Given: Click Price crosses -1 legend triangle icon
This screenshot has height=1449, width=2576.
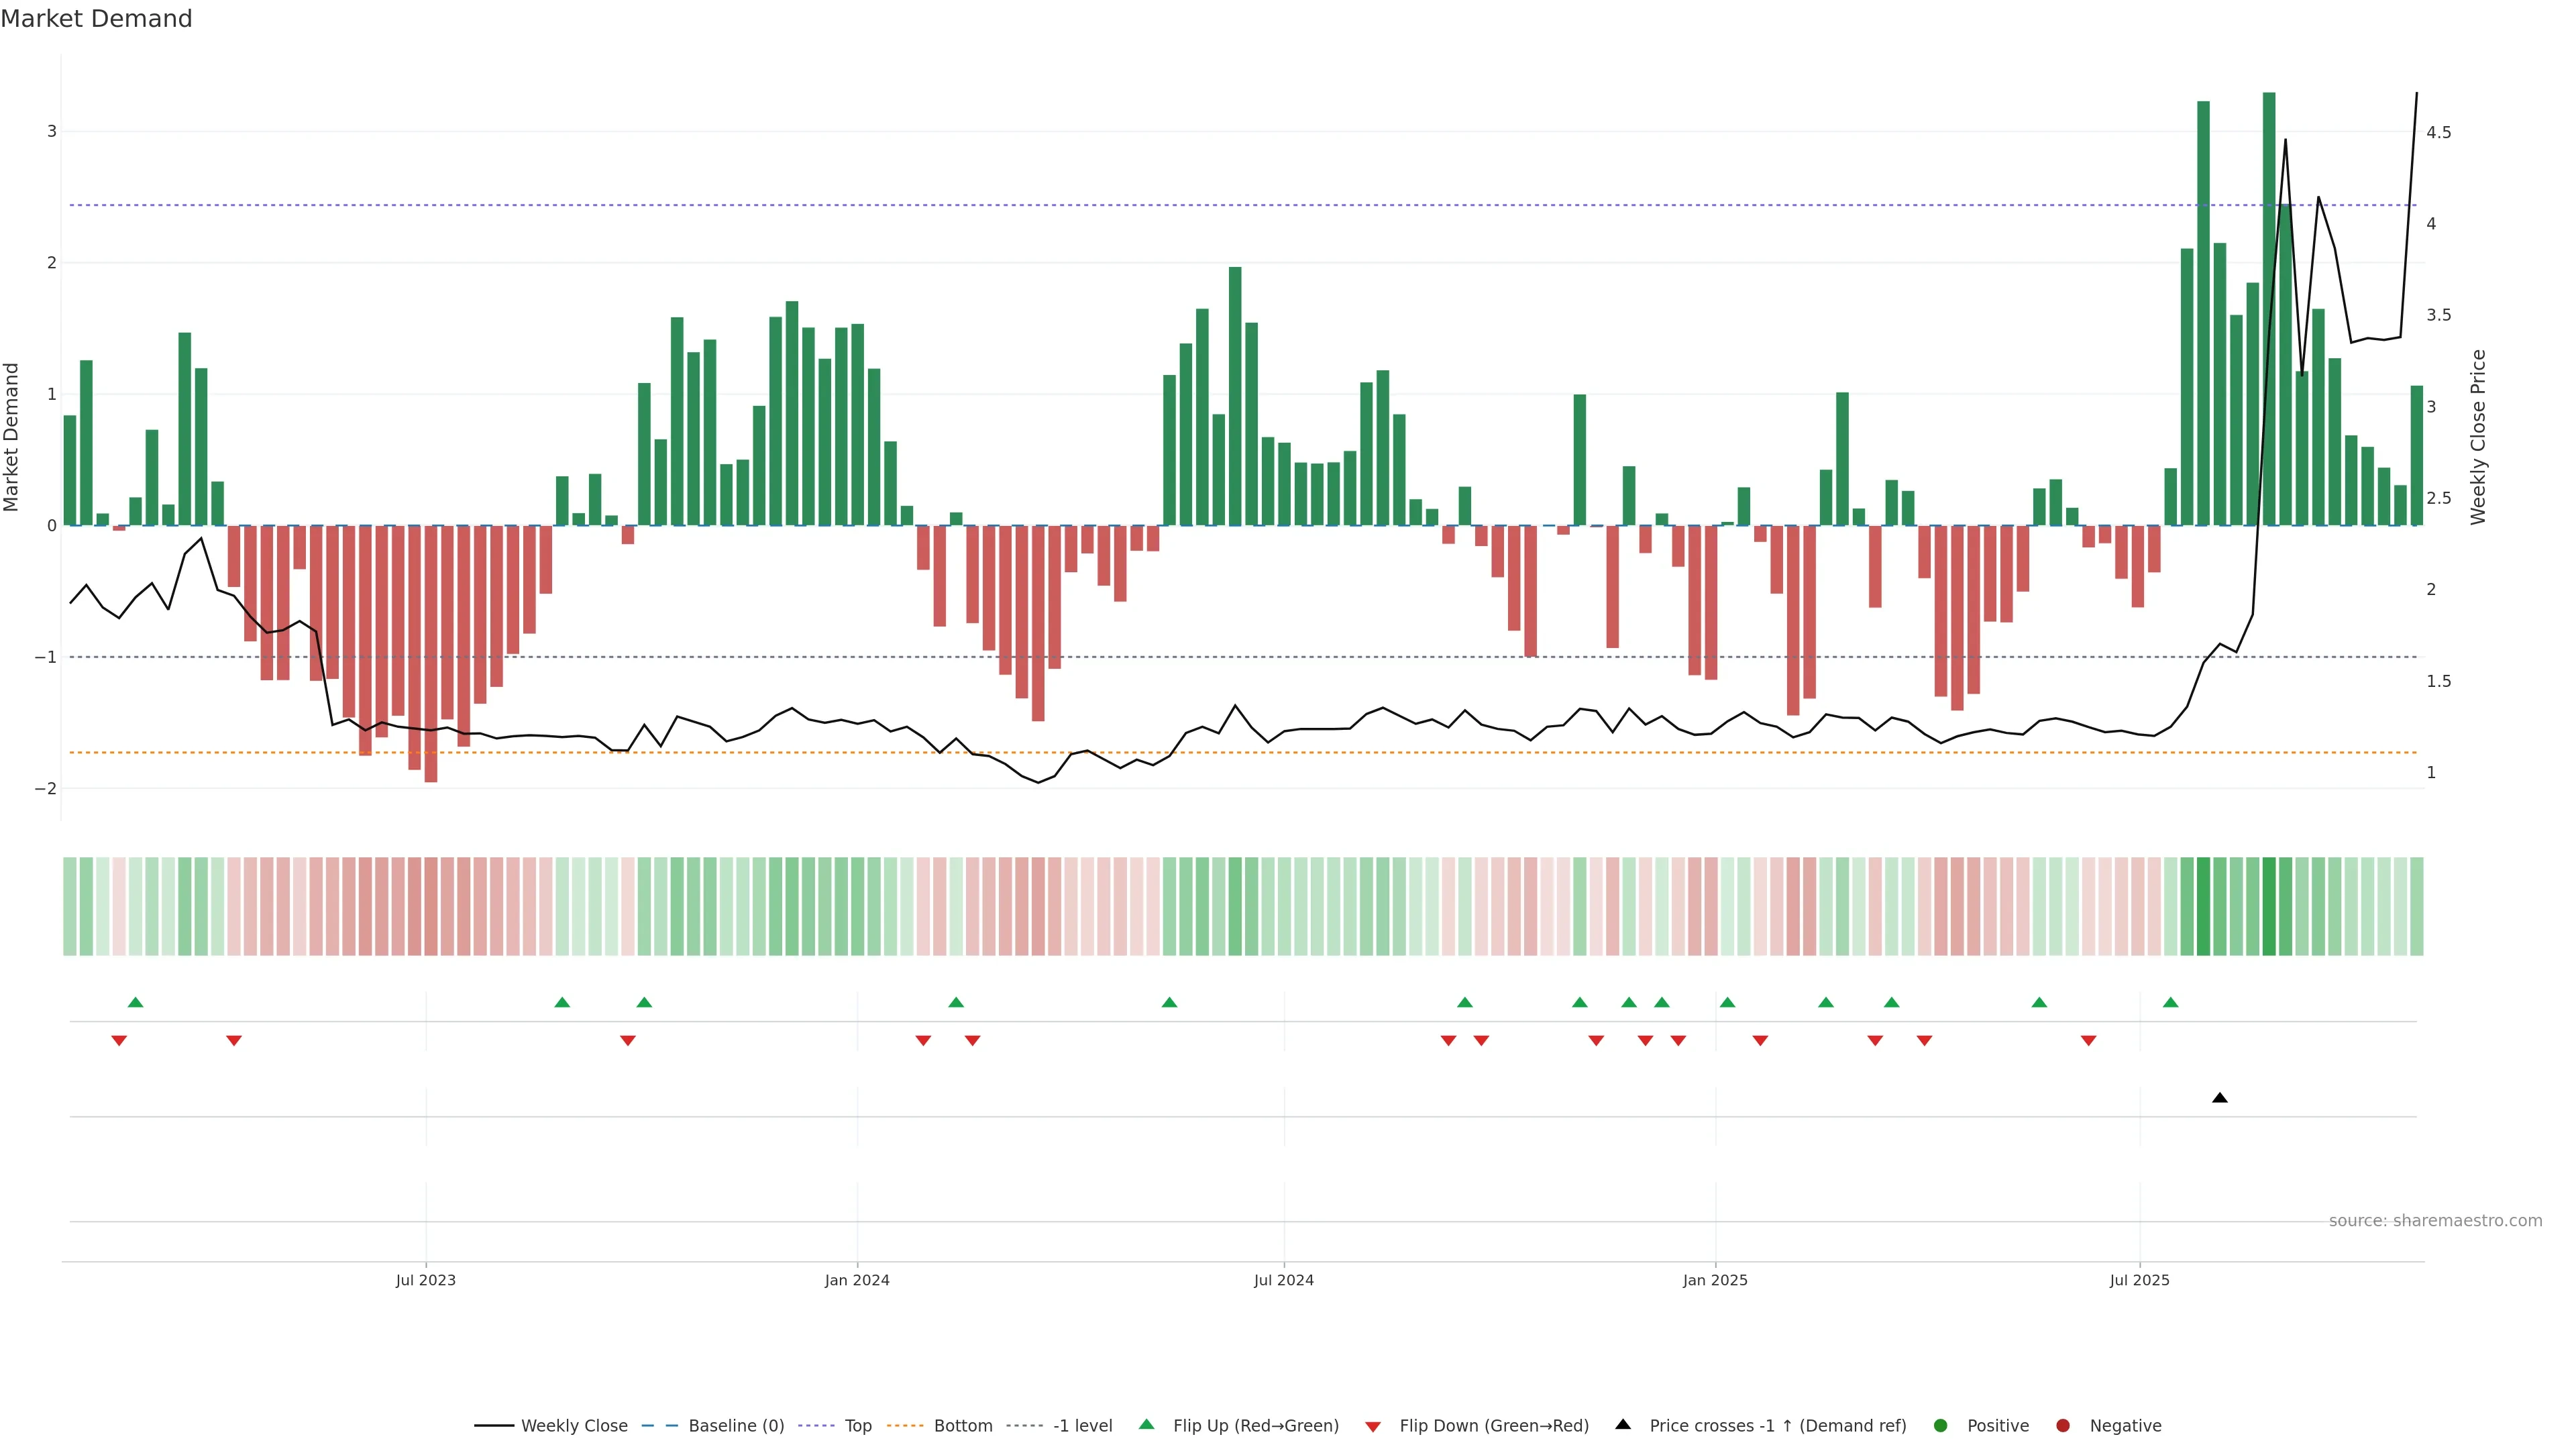Looking at the screenshot, I should [1623, 1424].
